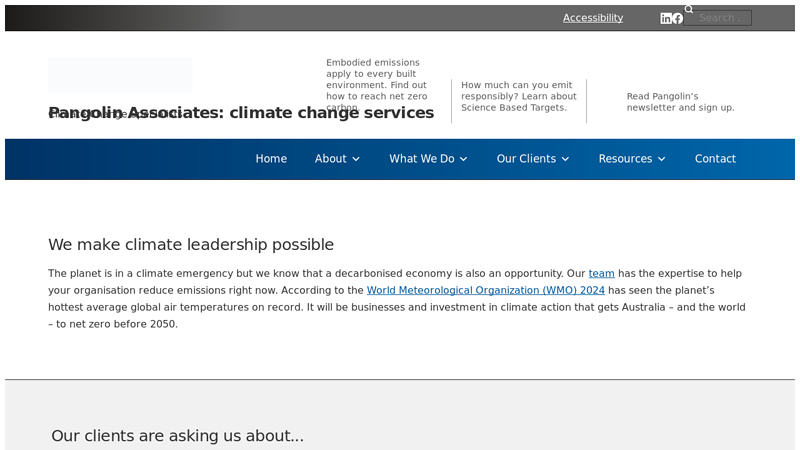Select the Resources menu label

click(625, 159)
